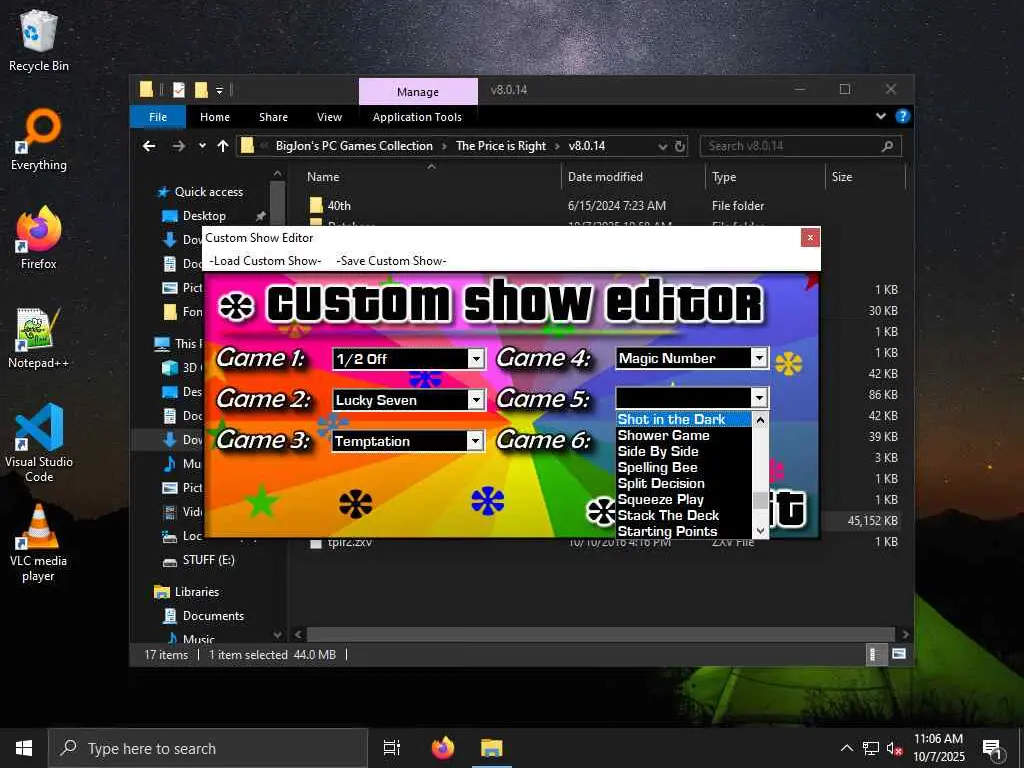This screenshot has height=768, width=1024.
Task: Sort files by Type column header
Action: (x=724, y=177)
